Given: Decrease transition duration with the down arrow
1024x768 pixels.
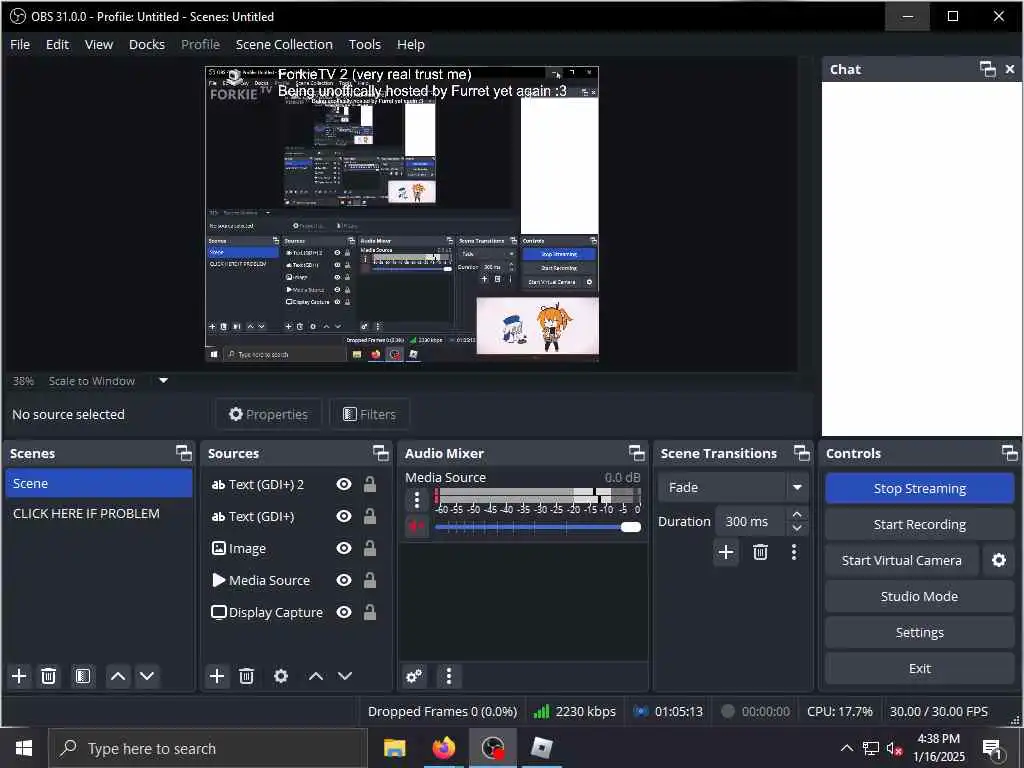Looking at the screenshot, I should click(x=797, y=528).
